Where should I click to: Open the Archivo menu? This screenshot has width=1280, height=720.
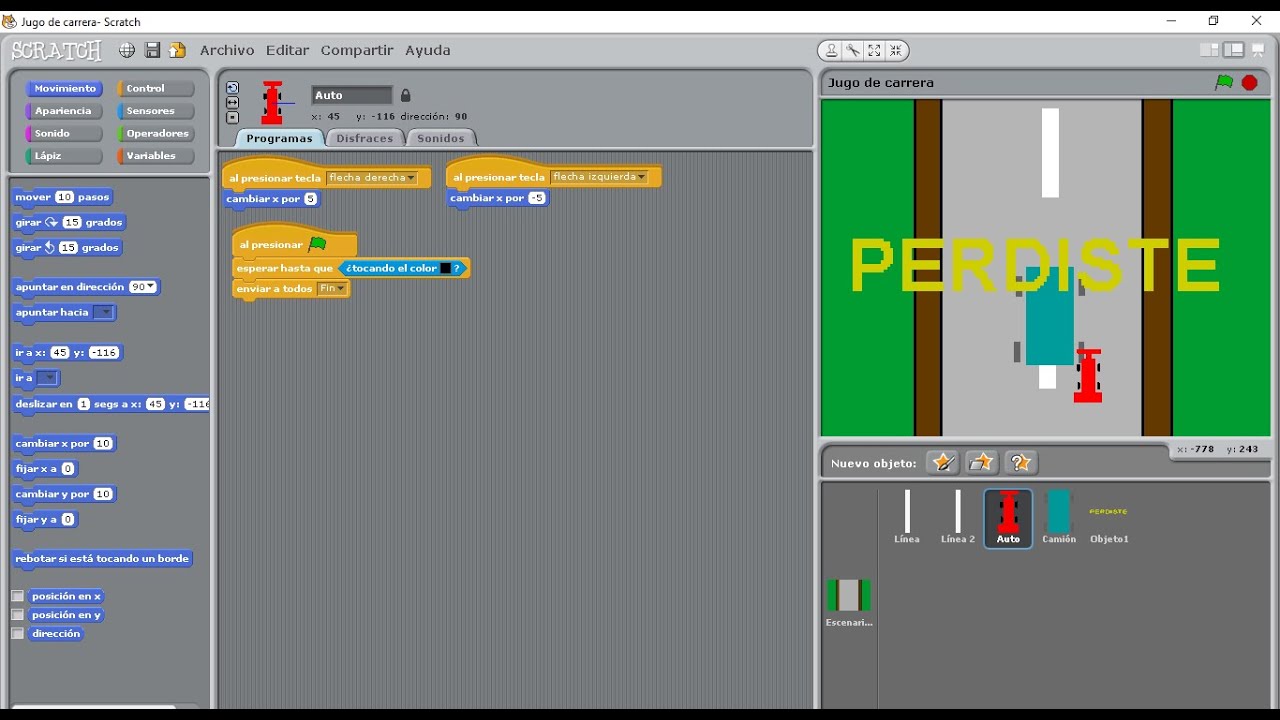coord(227,50)
